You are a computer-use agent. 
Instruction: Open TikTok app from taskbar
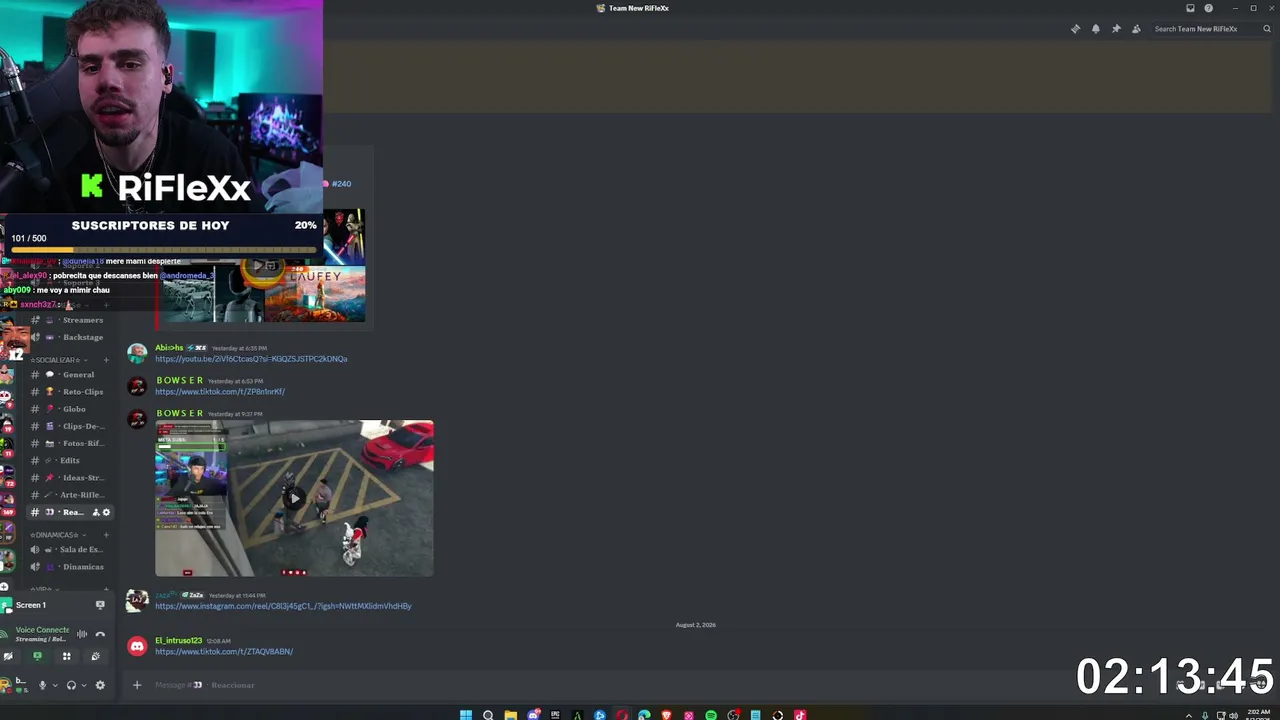coord(800,715)
